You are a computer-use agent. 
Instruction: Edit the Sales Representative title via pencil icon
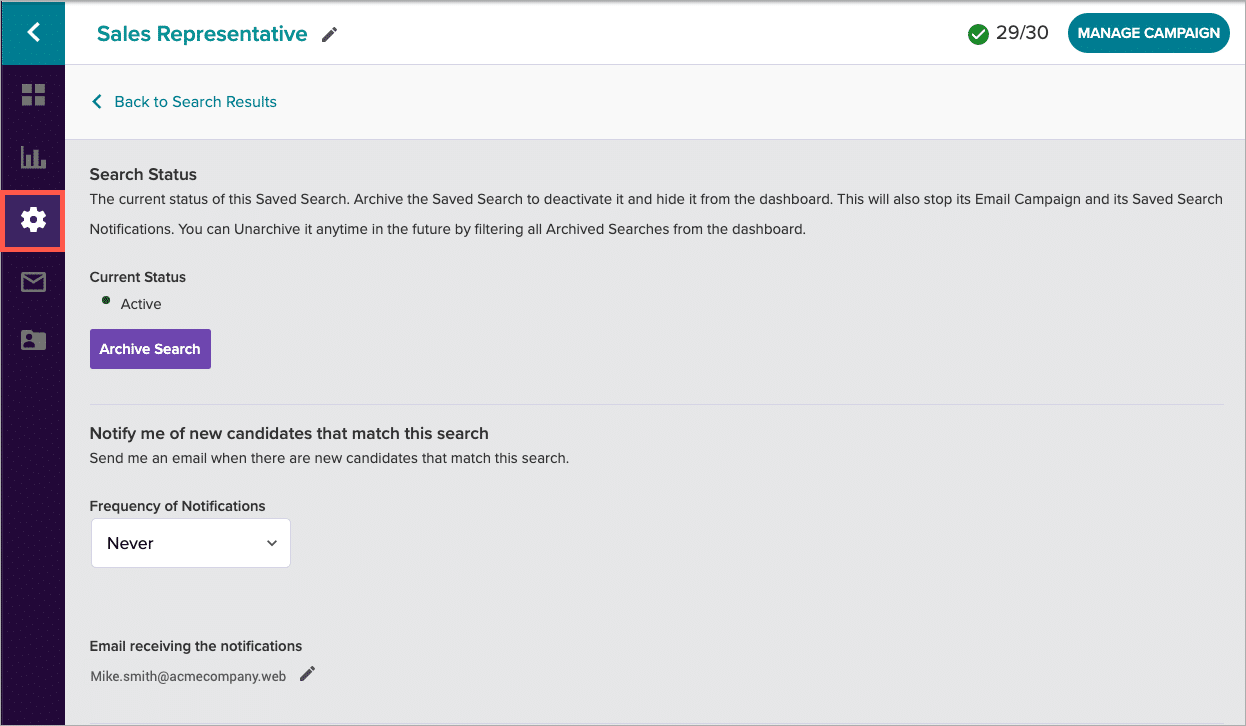click(x=329, y=35)
